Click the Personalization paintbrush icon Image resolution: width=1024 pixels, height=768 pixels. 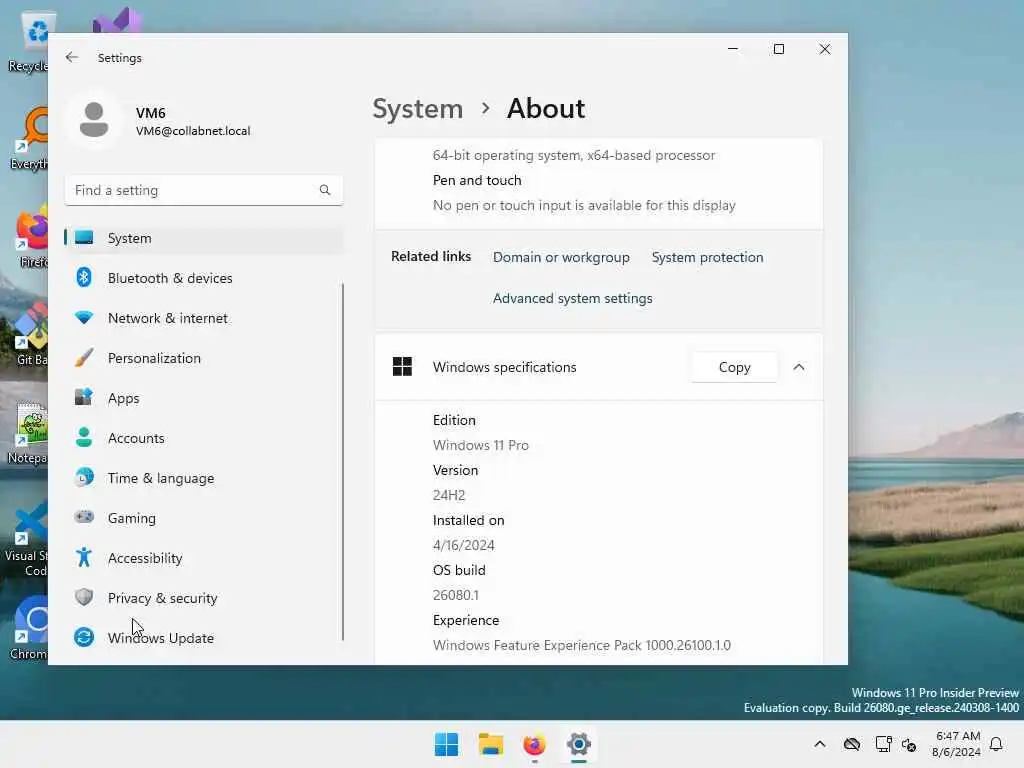[x=84, y=358]
